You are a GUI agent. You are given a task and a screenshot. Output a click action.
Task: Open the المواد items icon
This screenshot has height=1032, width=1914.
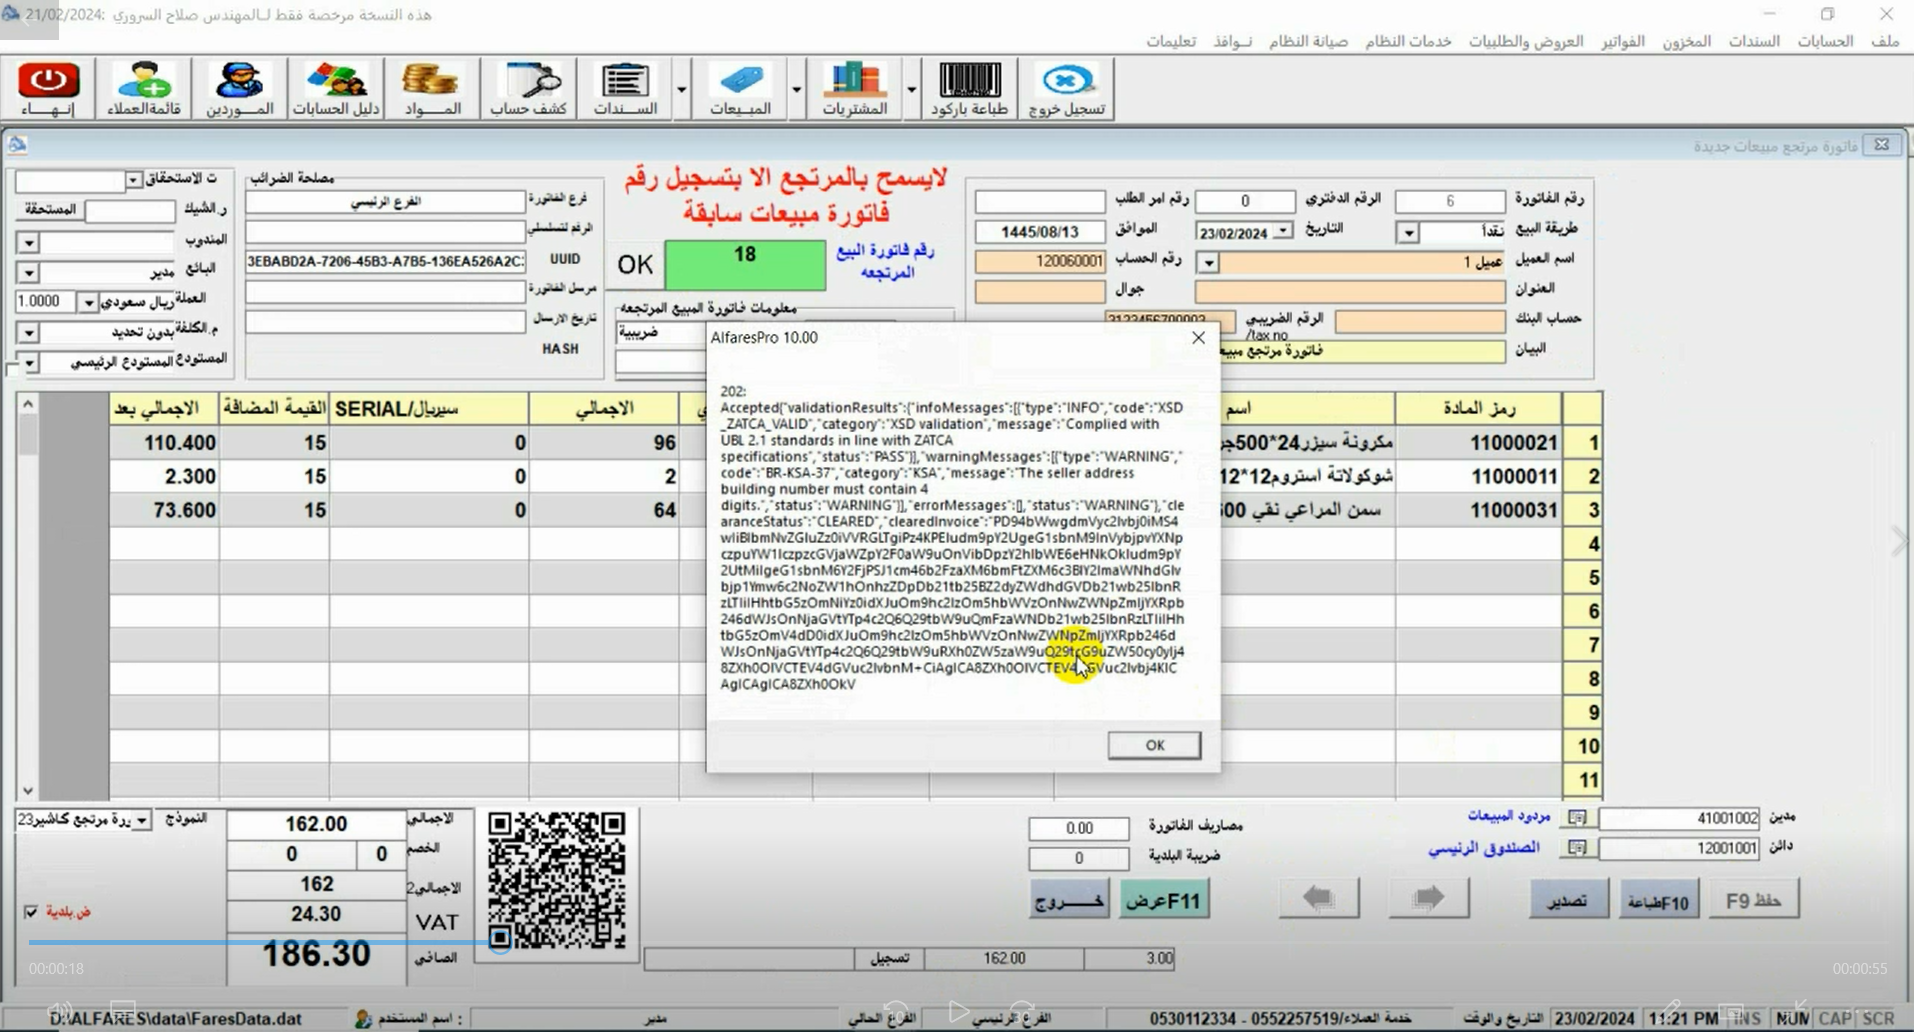[x=432, y=89]
